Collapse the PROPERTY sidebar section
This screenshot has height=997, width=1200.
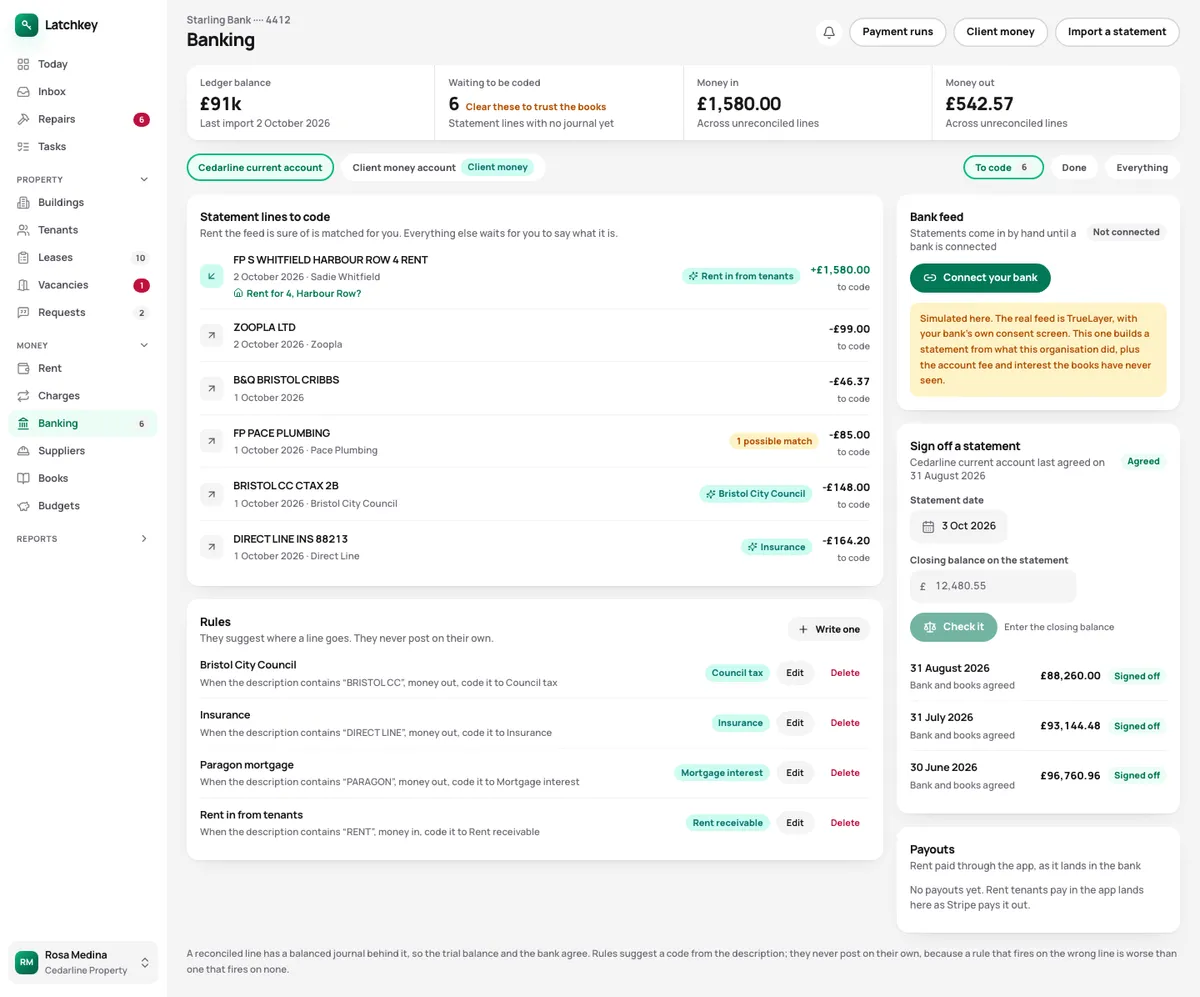click(x=144, y=180)
